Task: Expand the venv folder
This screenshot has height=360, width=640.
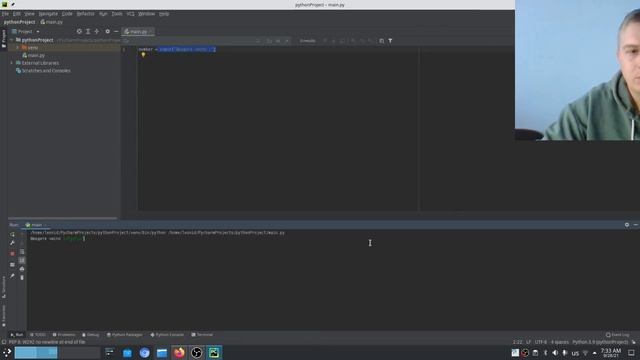Action: tap(18, 48)
